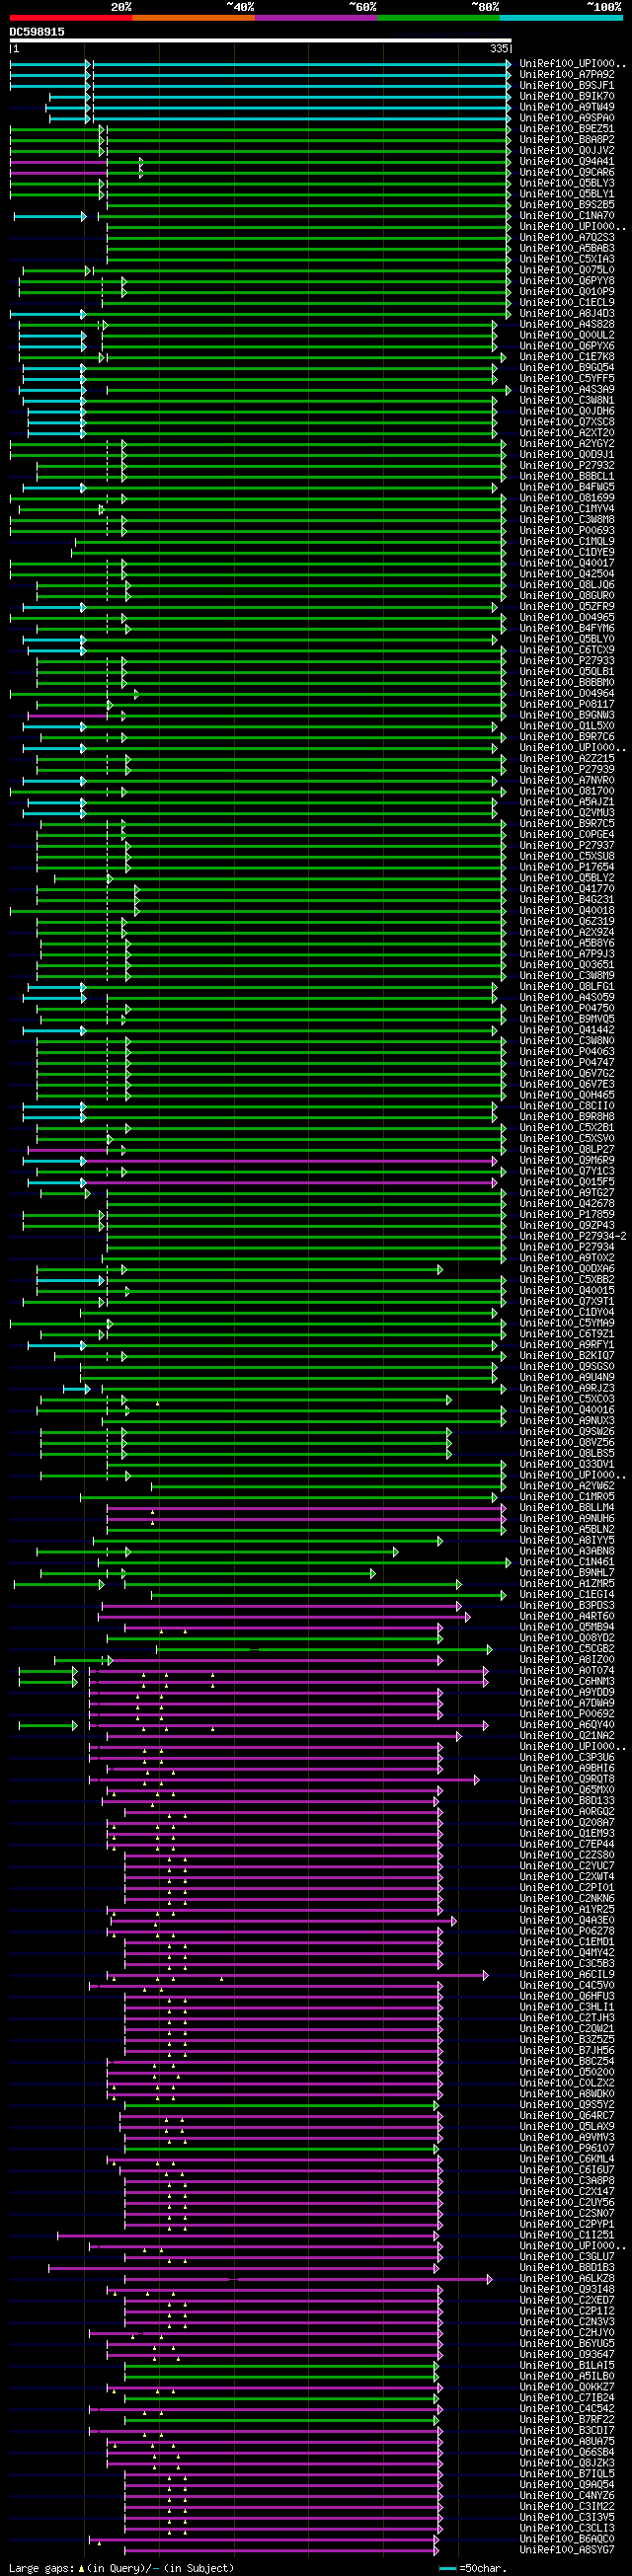Click the UniRef100_A9TW49 label
This screenshot has height=2576, width=632.
pyautogui.click(x=567, y=107)
